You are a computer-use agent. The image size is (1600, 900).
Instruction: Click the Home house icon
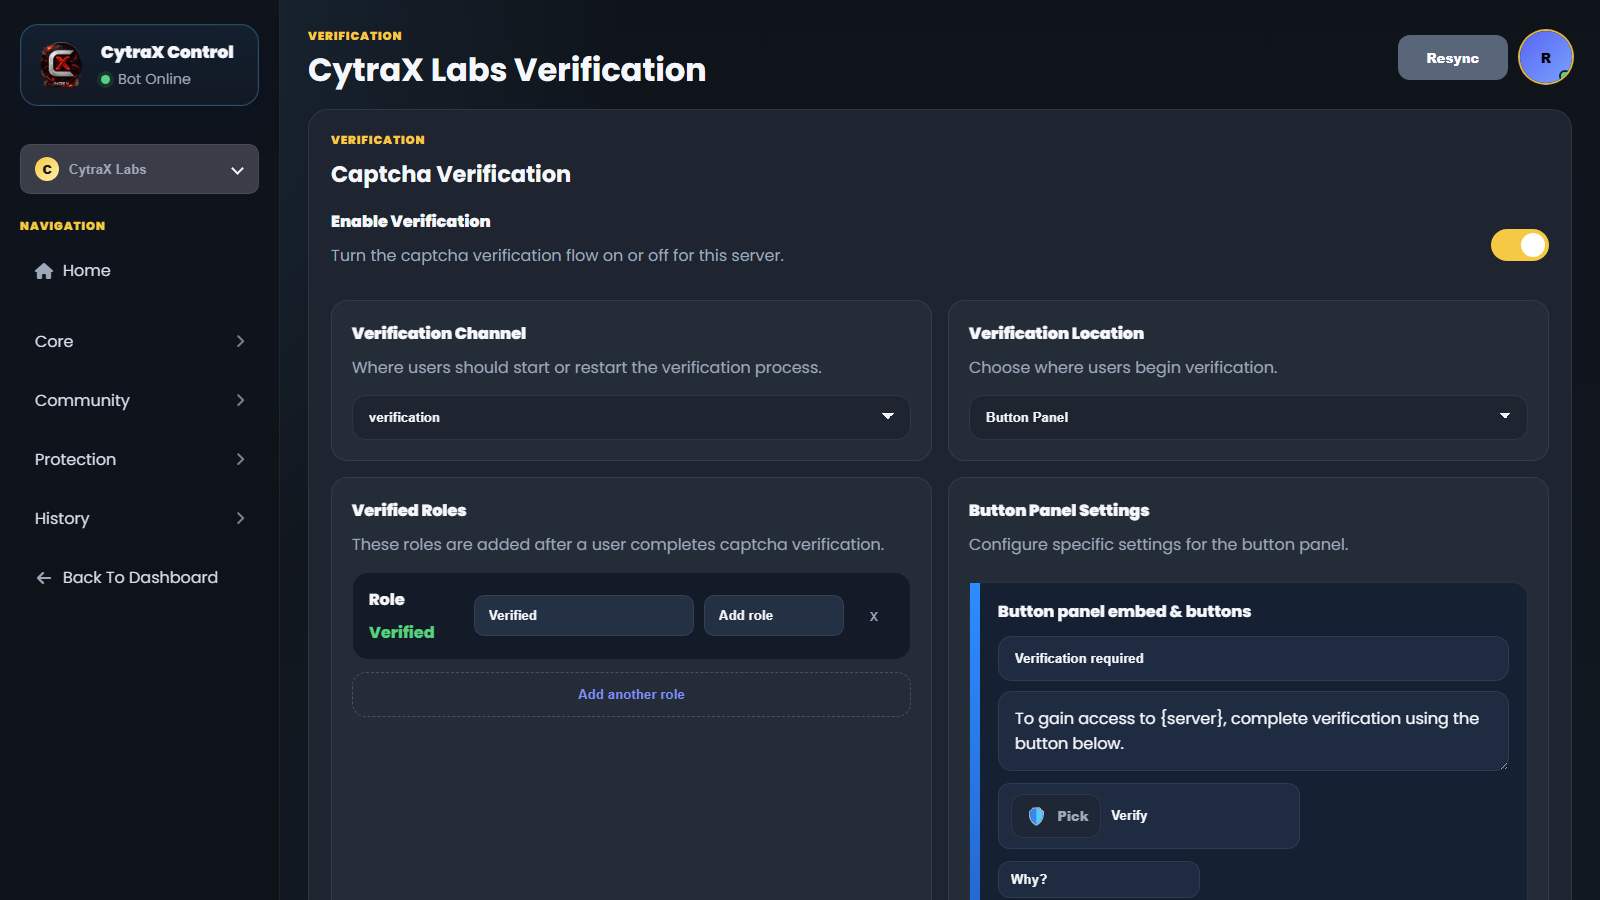(x=44, y=271)
